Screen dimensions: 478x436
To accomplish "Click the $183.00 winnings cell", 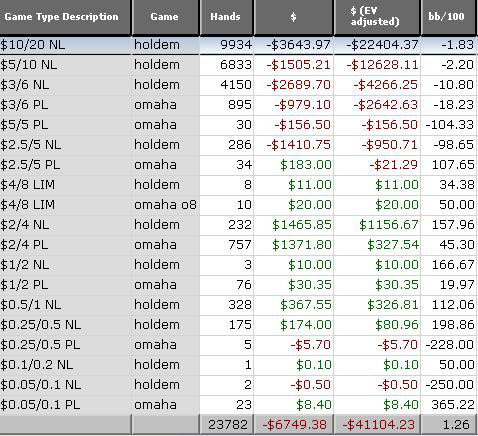I will coord(294,165).
